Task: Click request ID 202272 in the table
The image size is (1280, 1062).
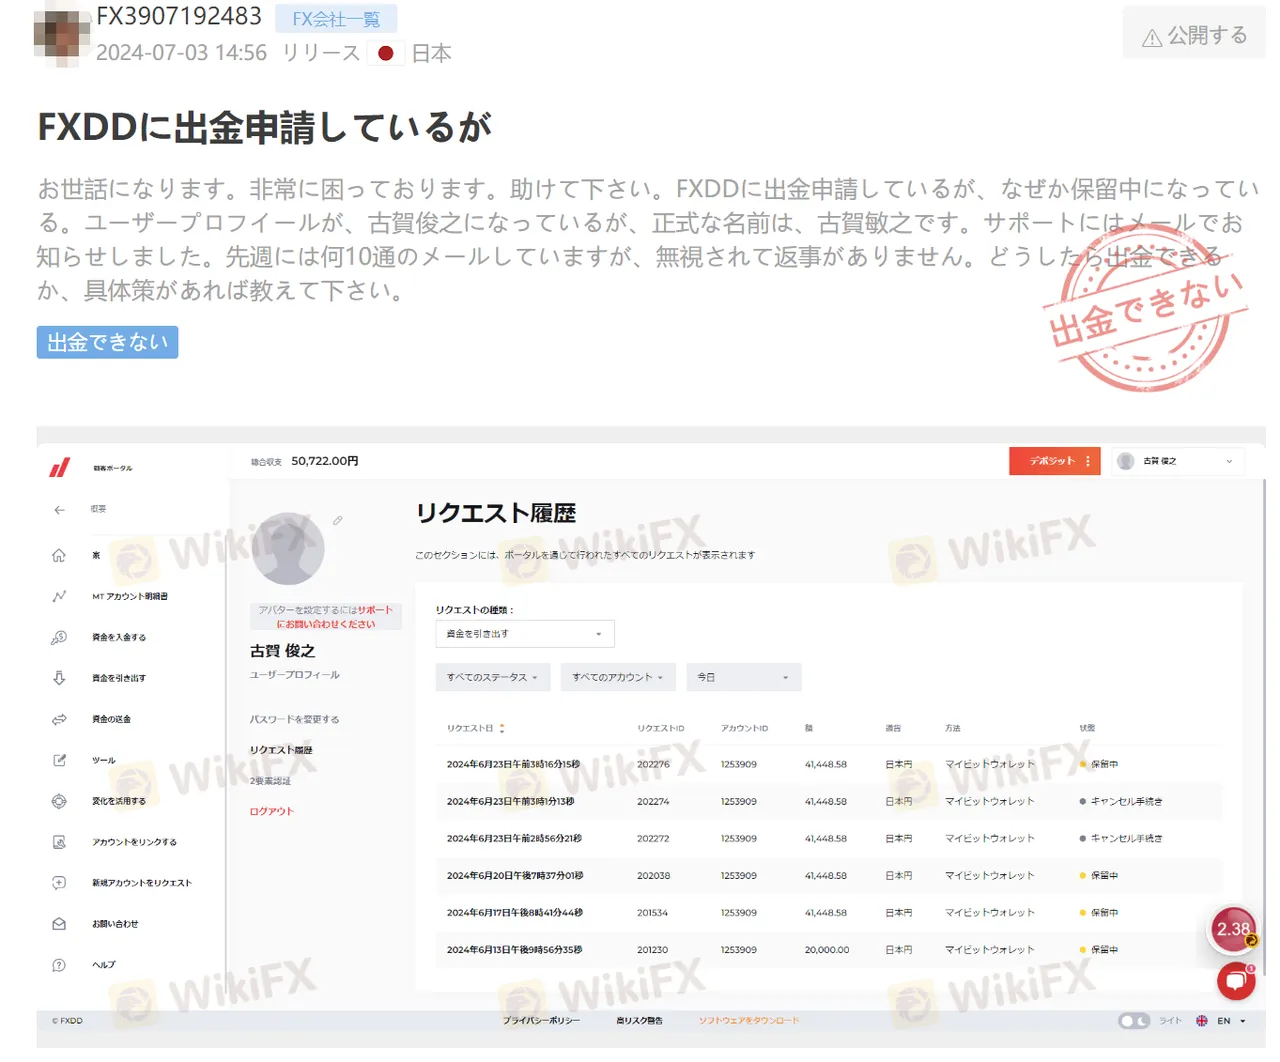Action: pyautogui.click(x=653, y=839)
